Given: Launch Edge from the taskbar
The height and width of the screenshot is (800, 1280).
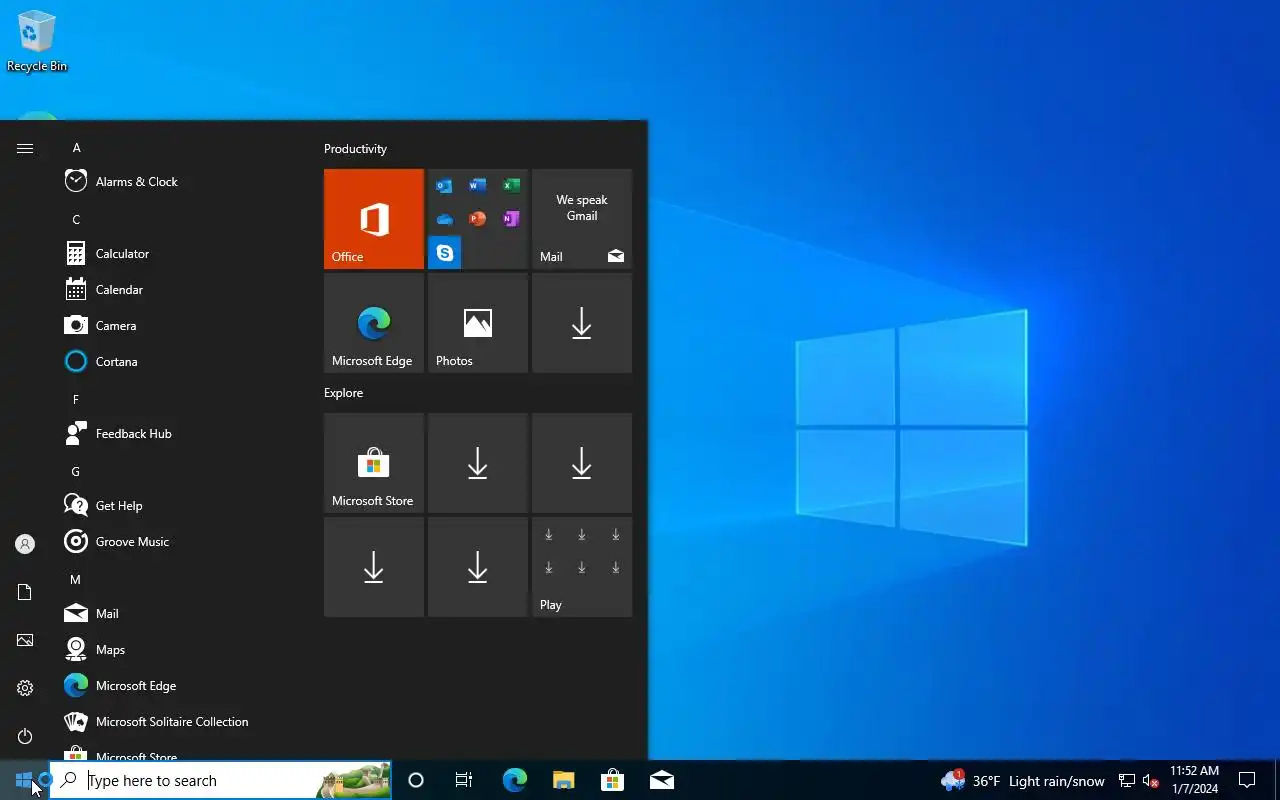Looking at the screenshot, I should tap(514, 780).
